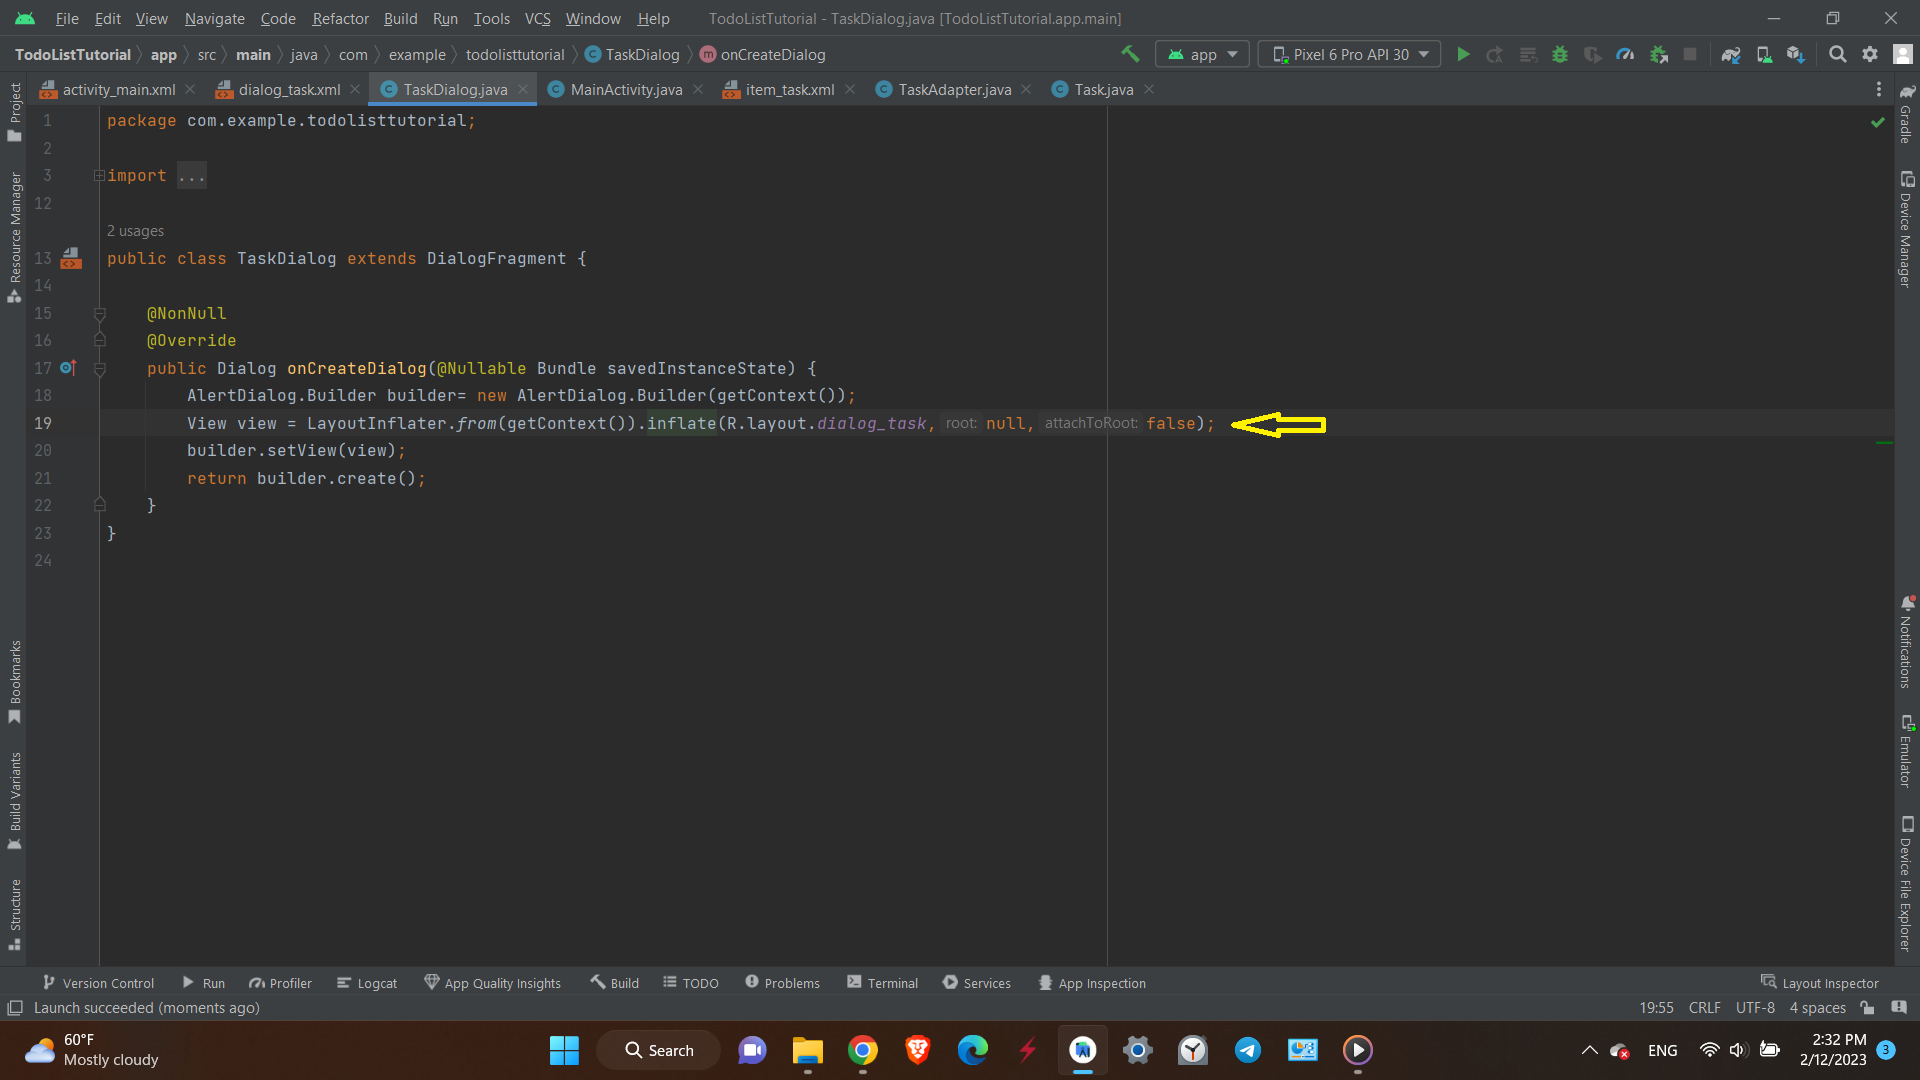Click the Stop square icon

pos(1690,54)
